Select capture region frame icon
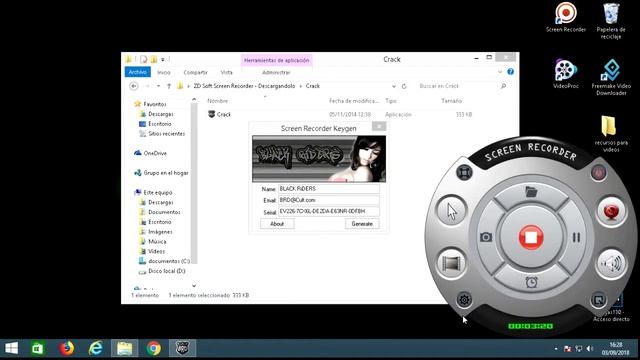The width and height of the screenshot is (640, 360). [464, 173]
